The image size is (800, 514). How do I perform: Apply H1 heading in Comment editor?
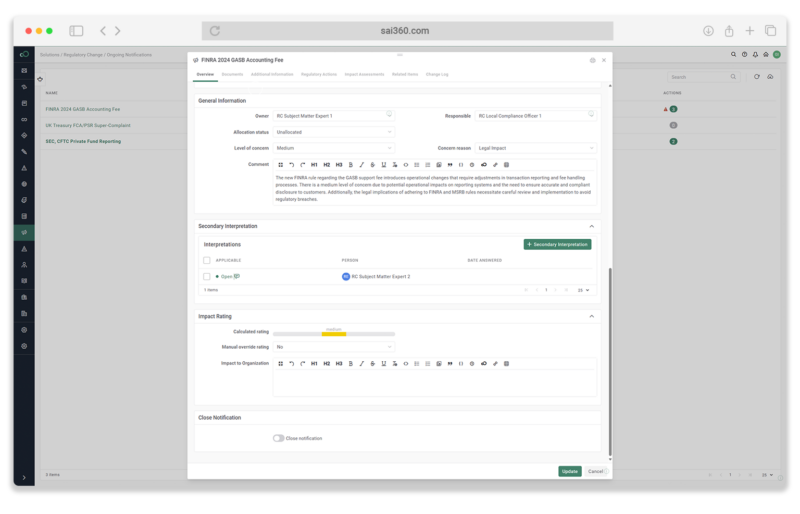pyautogui.click(x=314, y=165)
